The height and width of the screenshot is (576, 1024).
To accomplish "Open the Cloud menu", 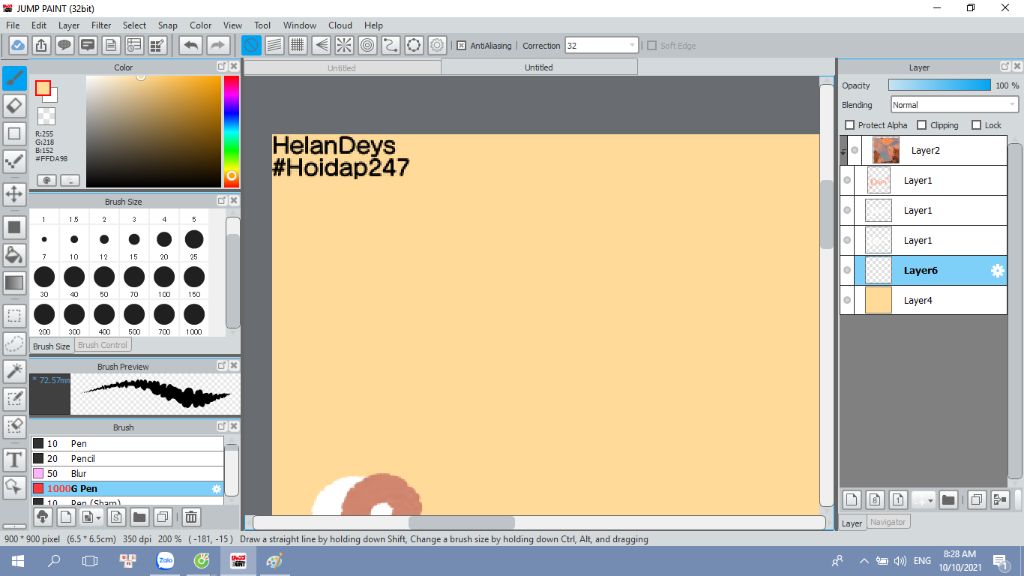I will click(x=340, y=25).
